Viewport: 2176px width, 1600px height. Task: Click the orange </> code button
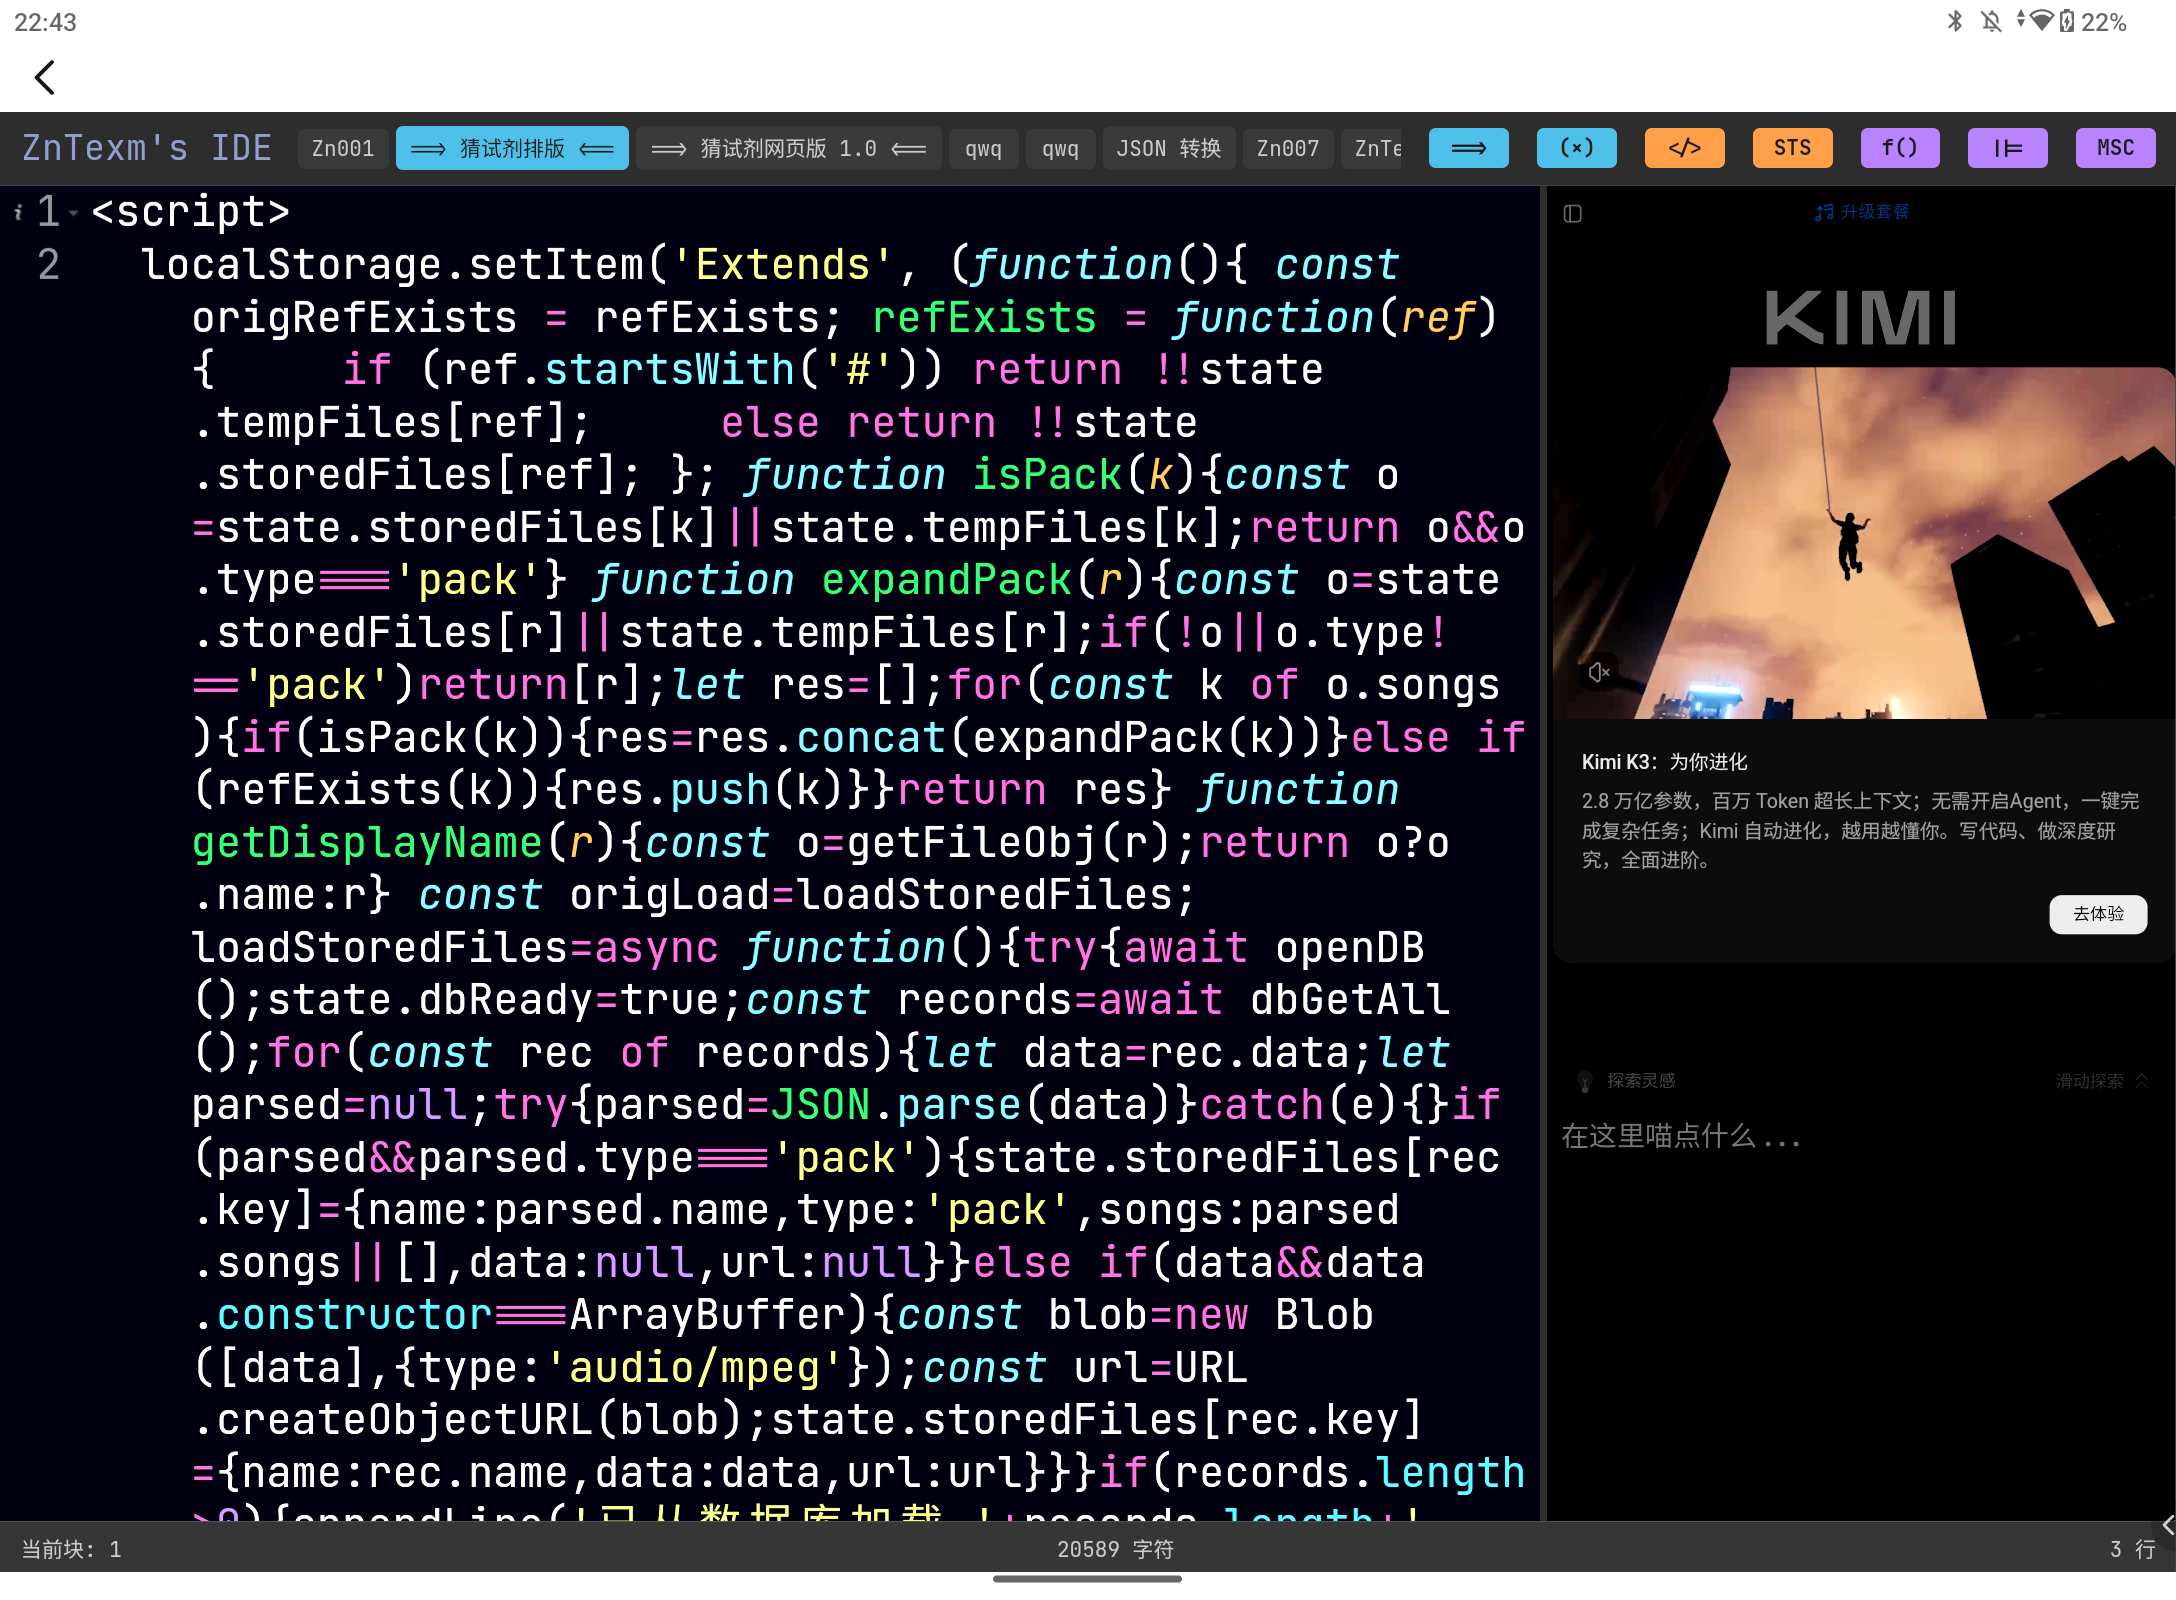tap(1684, 148)
